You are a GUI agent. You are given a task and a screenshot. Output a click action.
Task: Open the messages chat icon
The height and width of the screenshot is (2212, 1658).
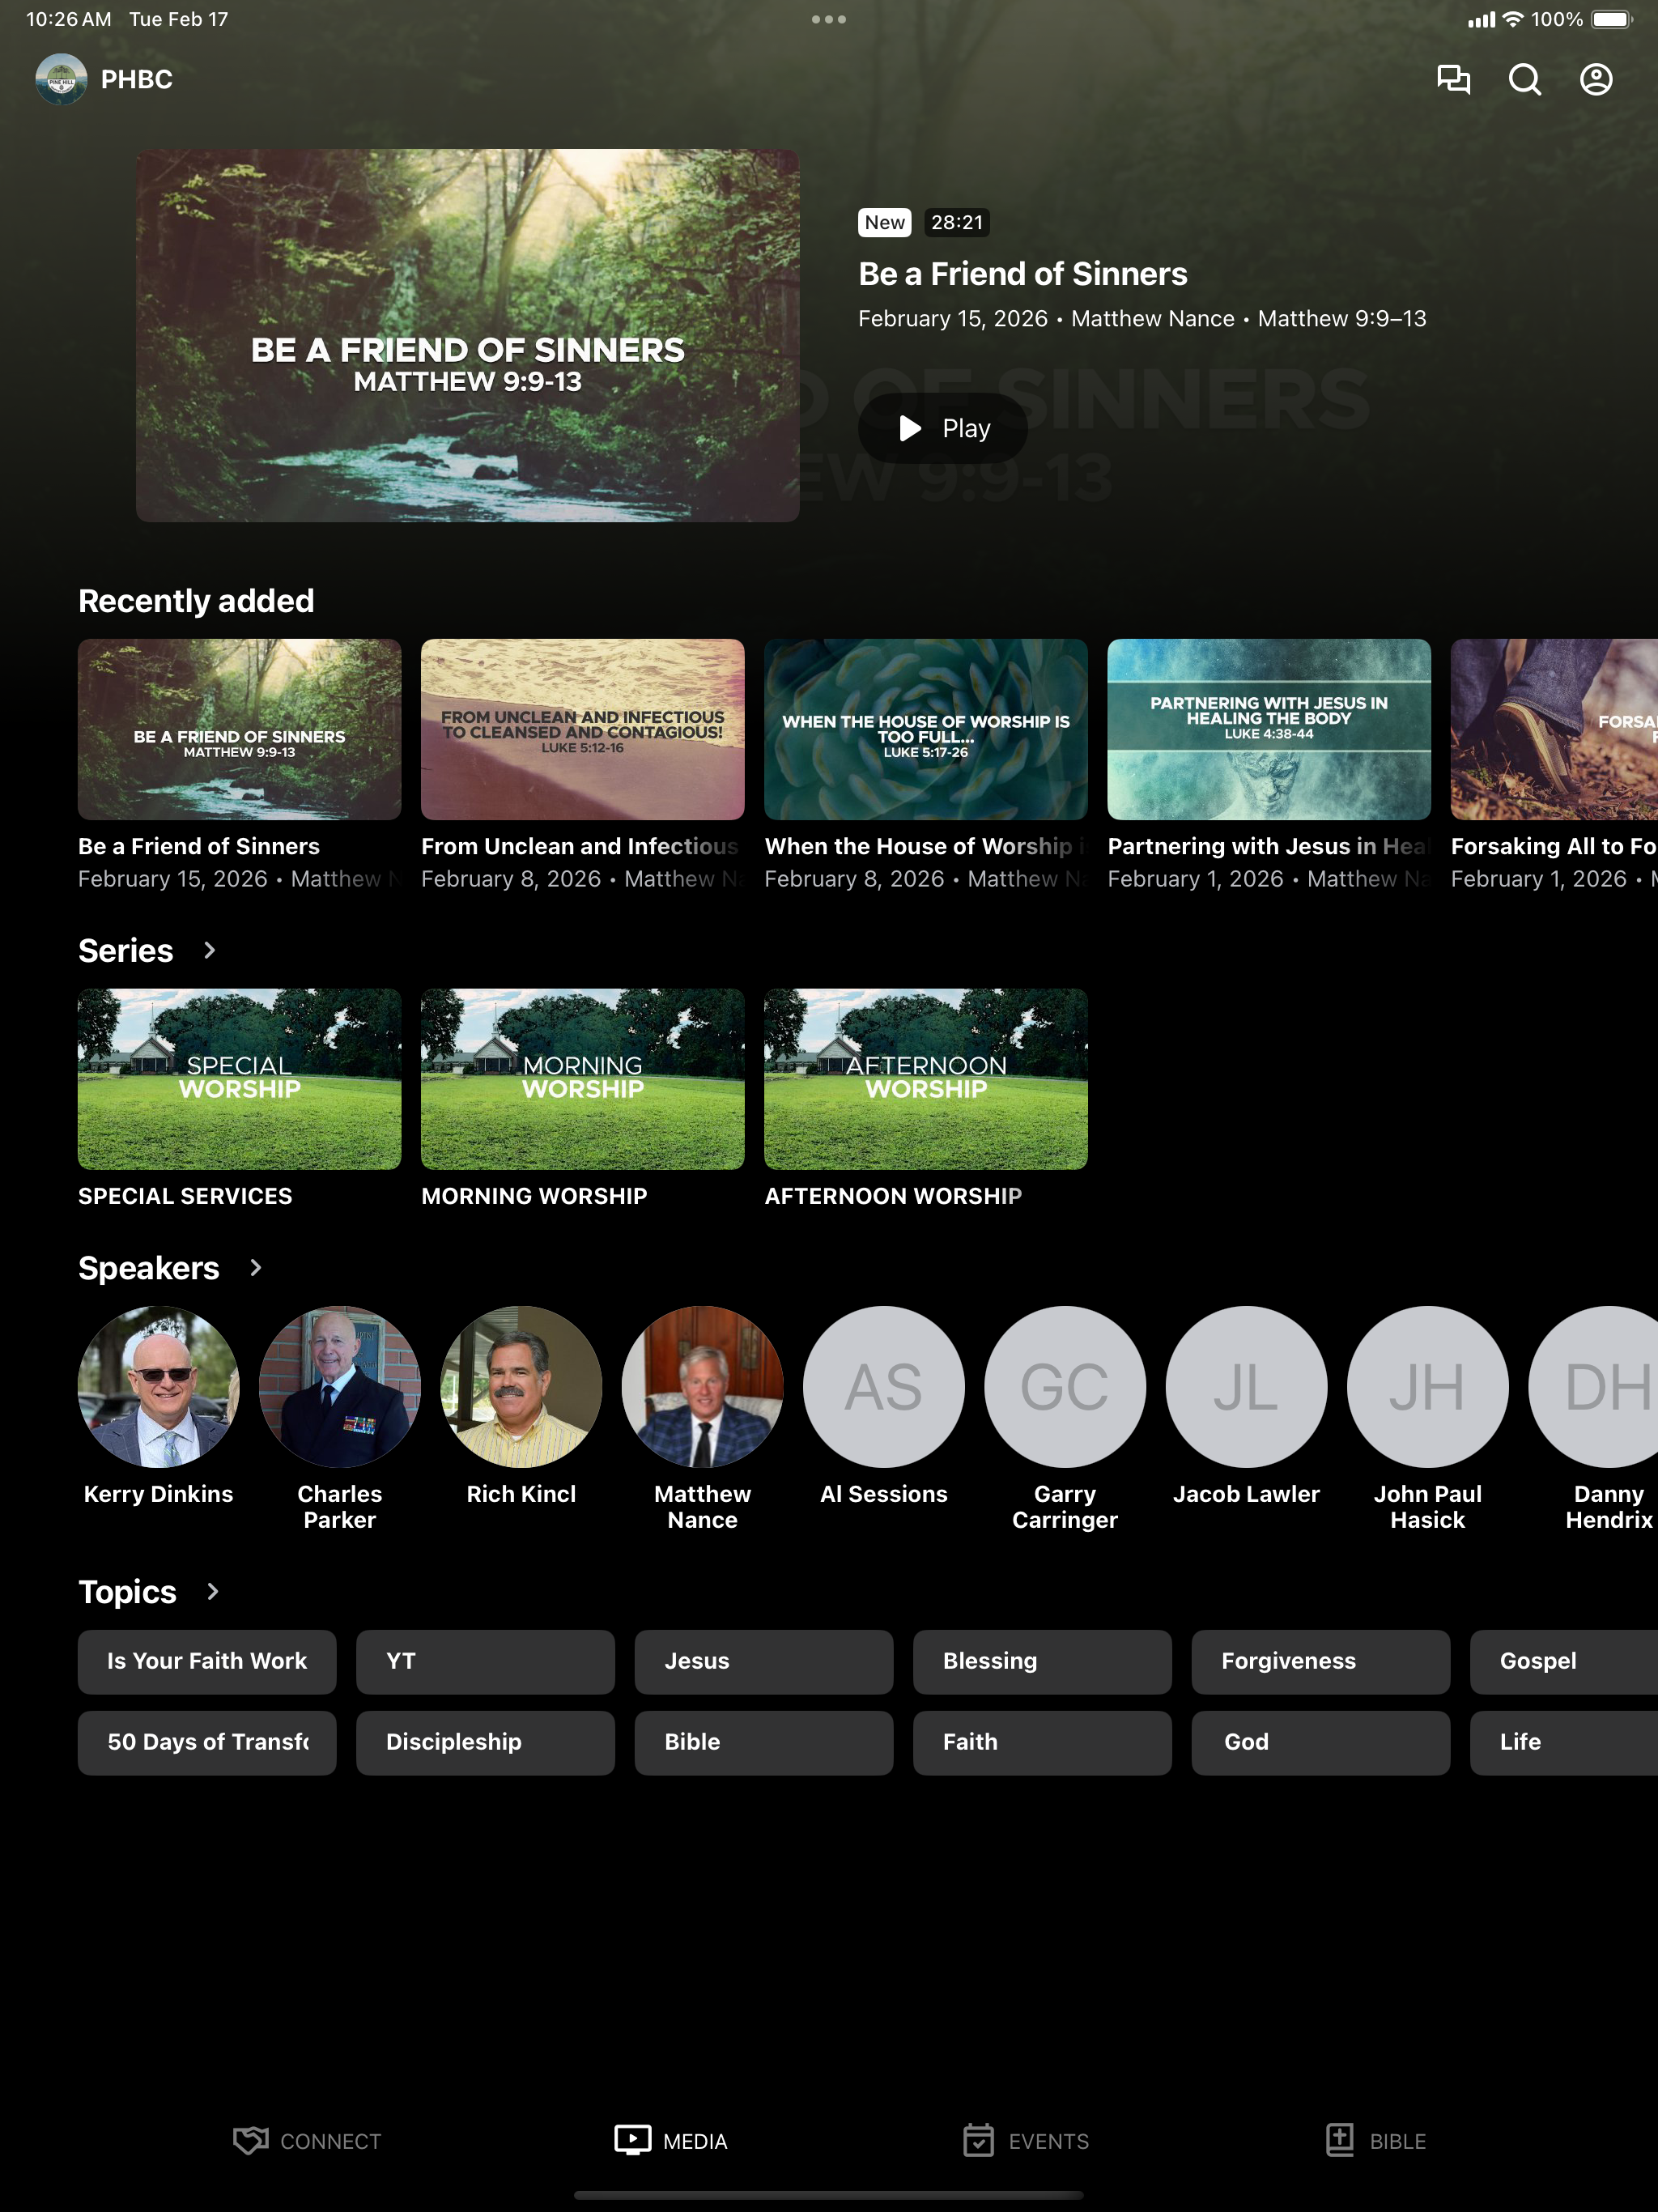[x=1453, y=79]
